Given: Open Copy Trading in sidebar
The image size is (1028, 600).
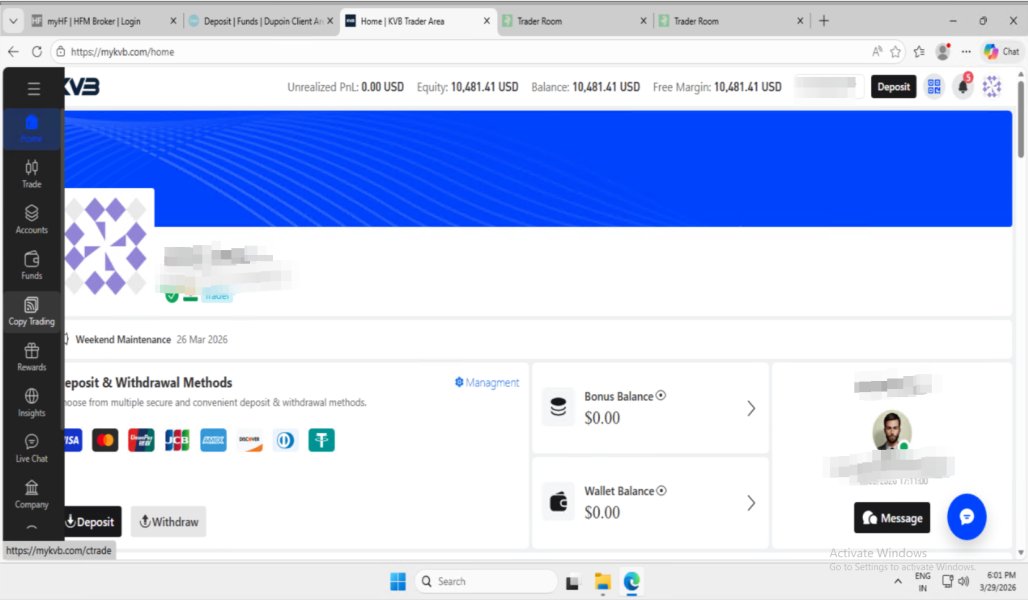Looking at the screenshot, I should [31, 311].
